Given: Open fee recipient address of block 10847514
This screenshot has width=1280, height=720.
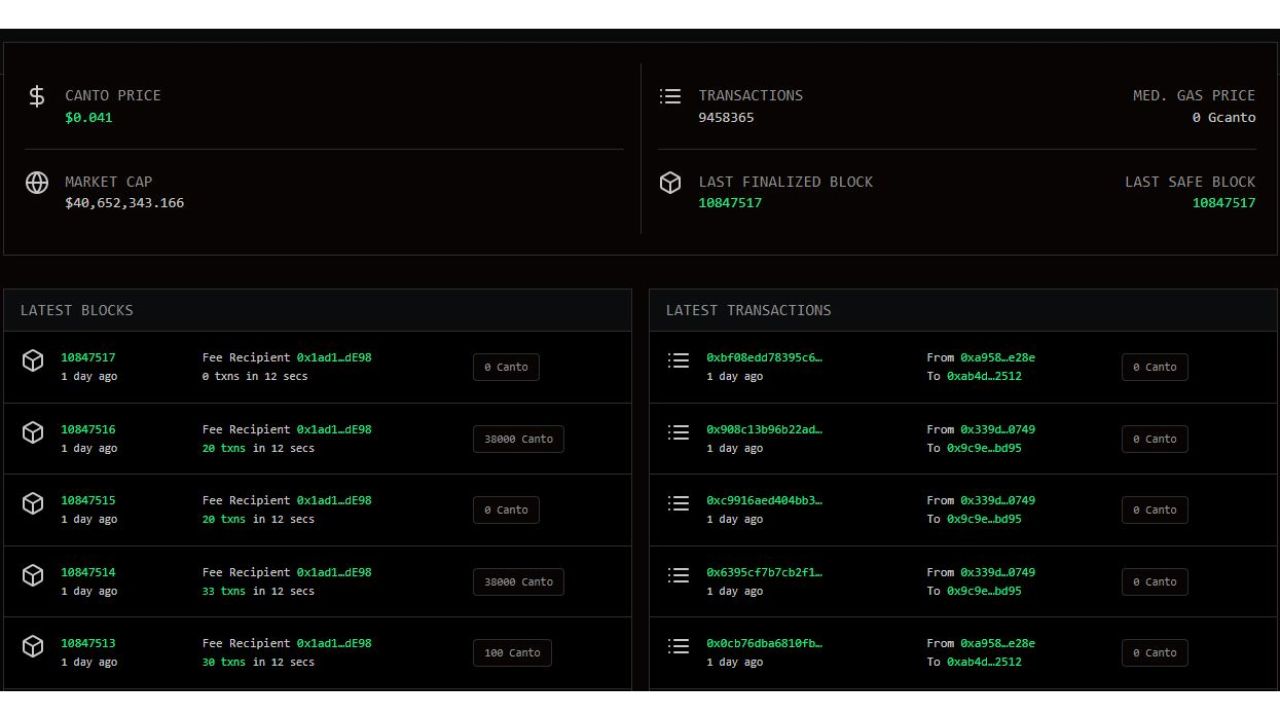Looking at the screenshot, I should [334, 573].
